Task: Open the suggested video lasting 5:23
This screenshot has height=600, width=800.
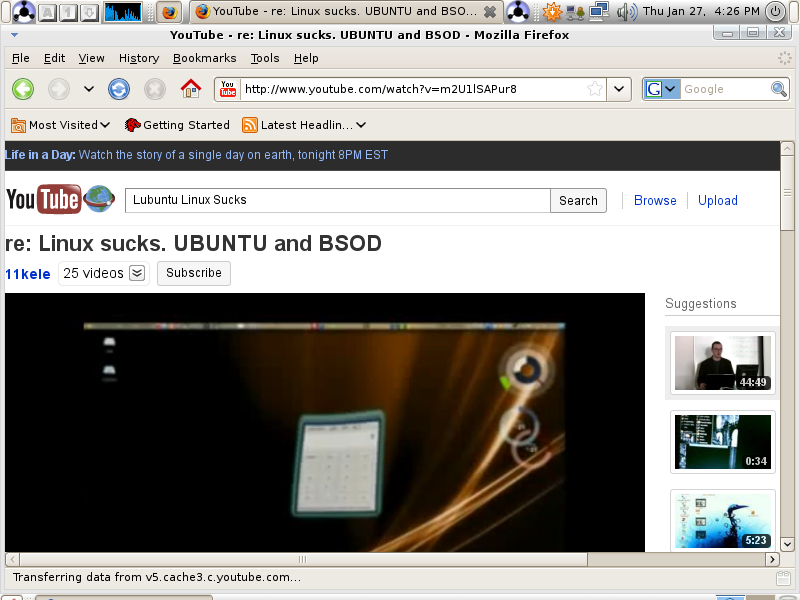Action: coord(722,520)
